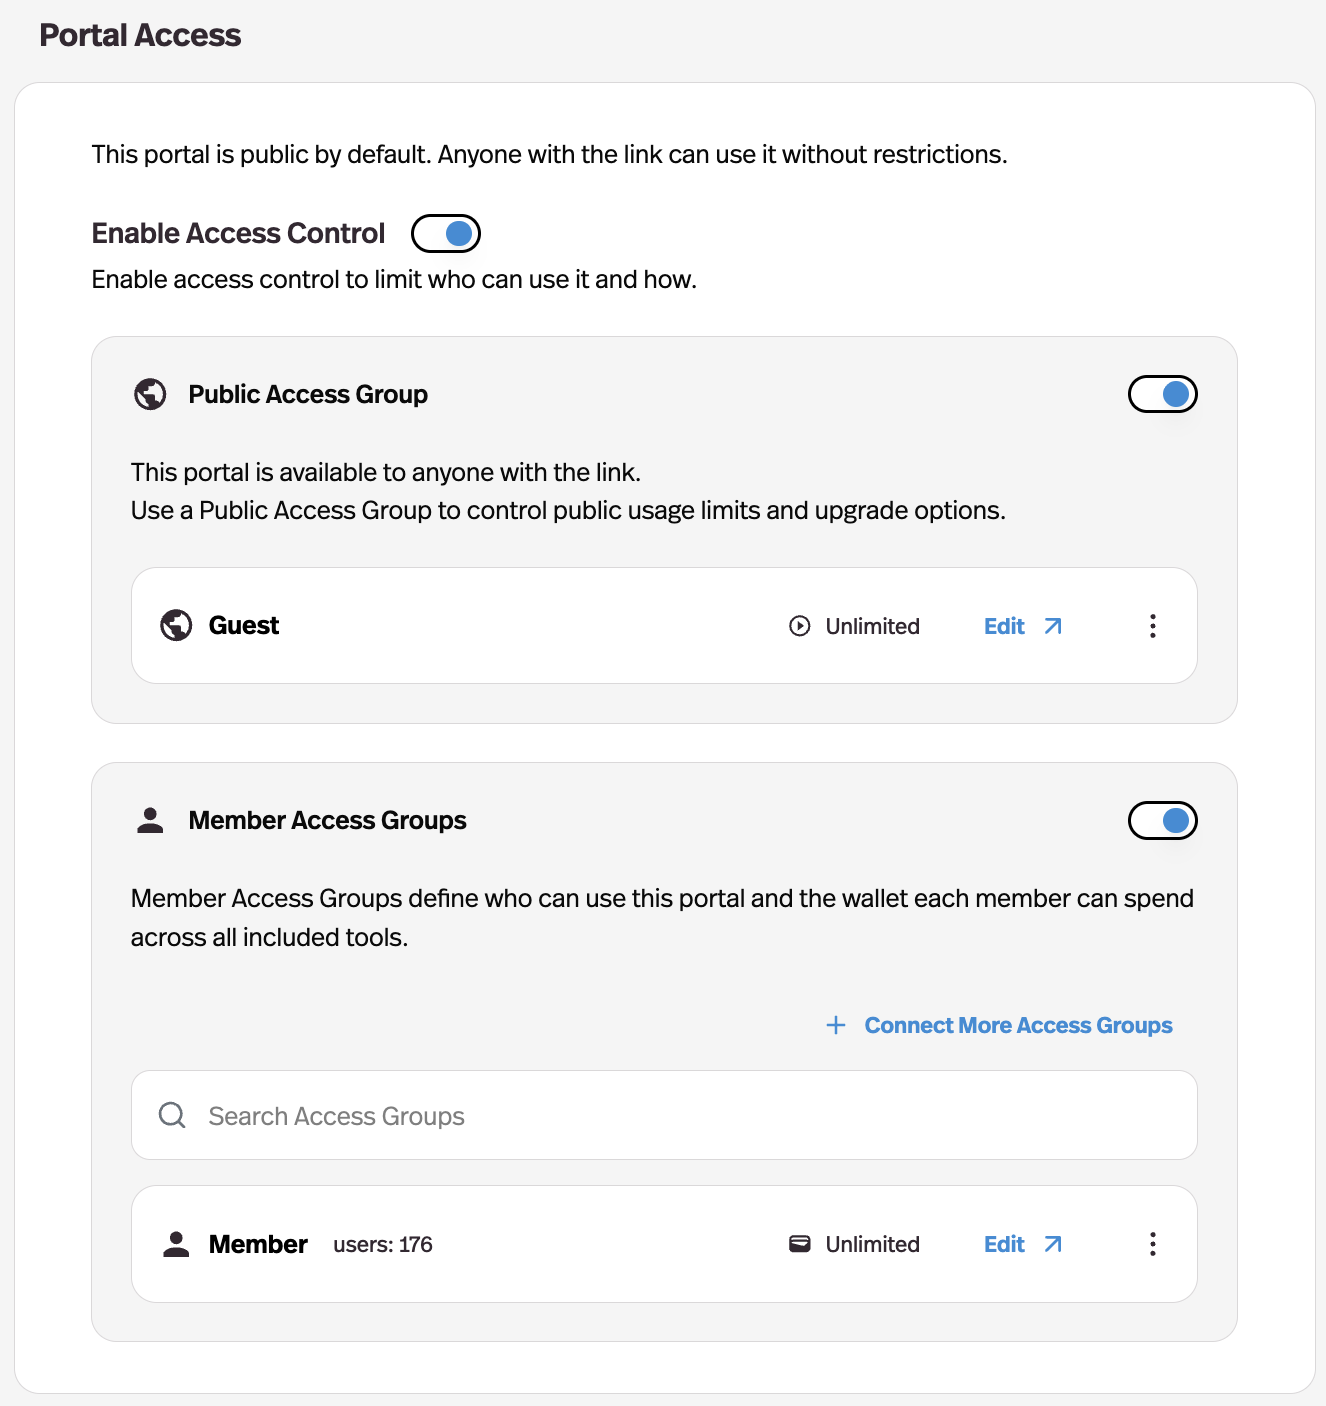Open the Member row three-dot menu
This screenshot has height=1406, width=1326.
pyautogui.click(x=1153, y=1244)
